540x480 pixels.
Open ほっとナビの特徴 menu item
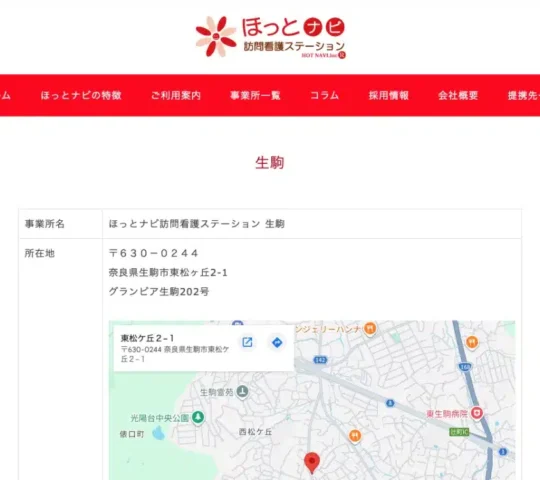coord(81,95)
